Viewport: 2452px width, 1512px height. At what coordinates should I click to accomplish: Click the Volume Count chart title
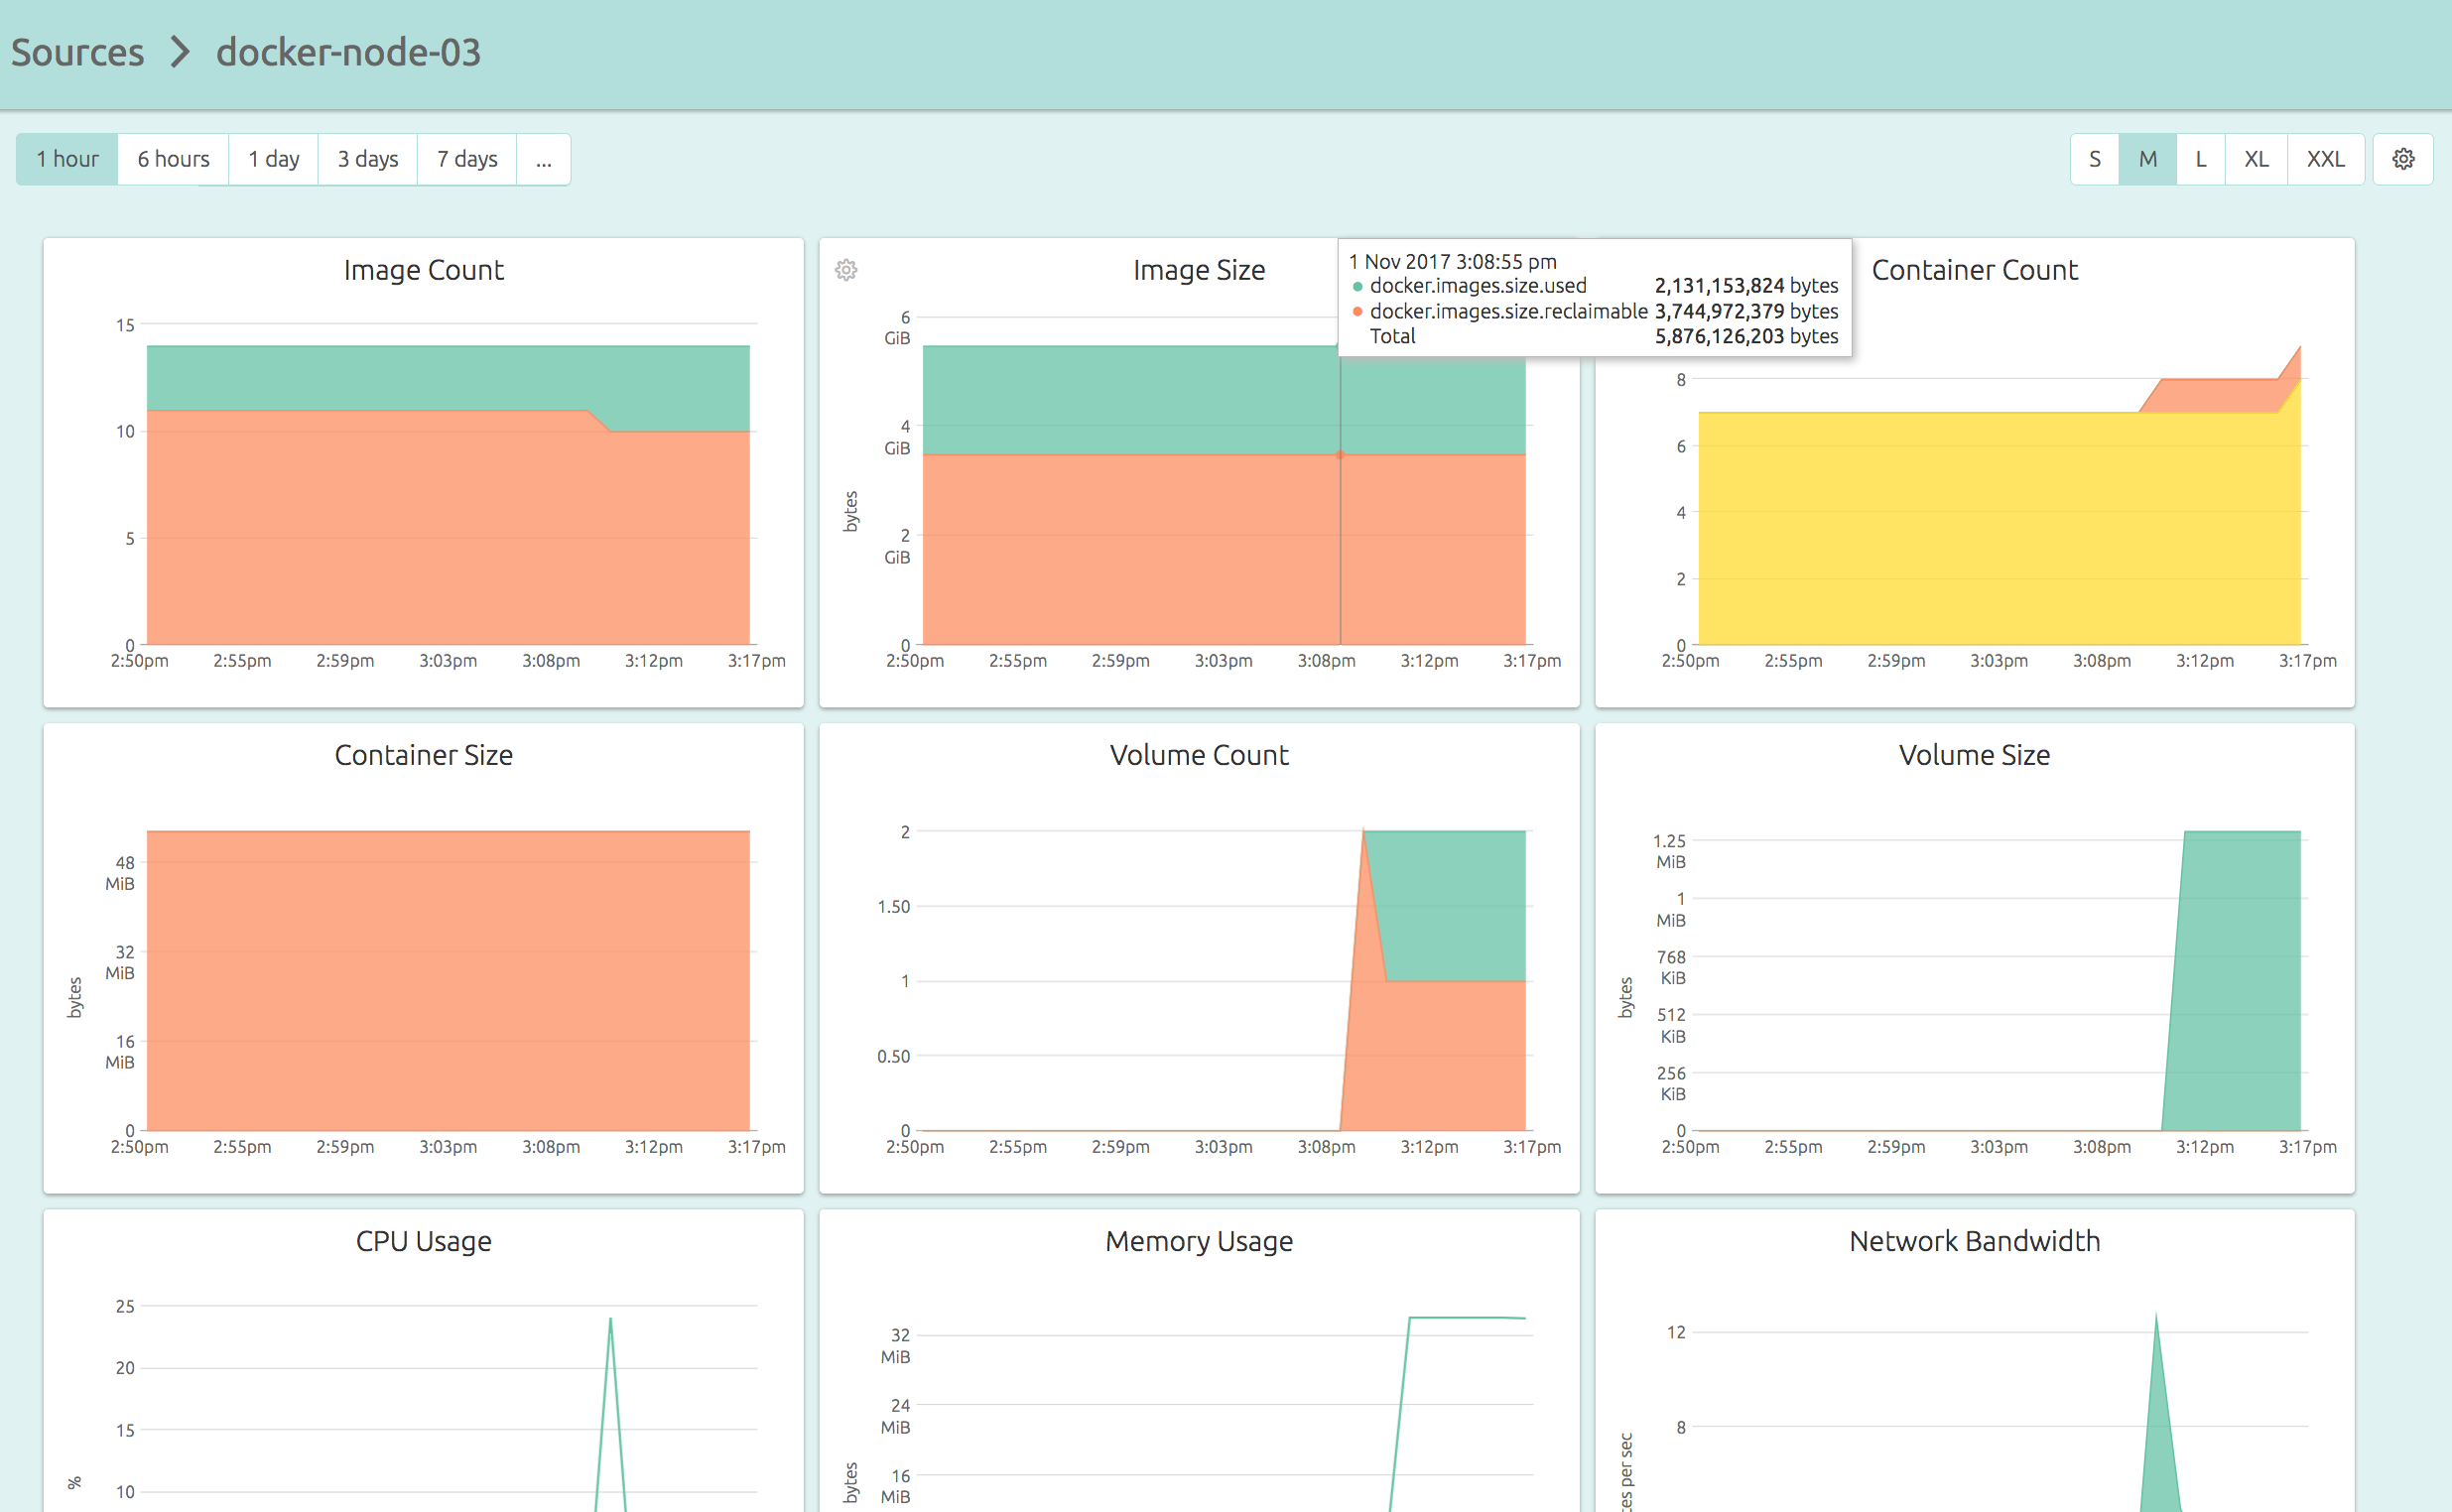tap(1198, 755)
